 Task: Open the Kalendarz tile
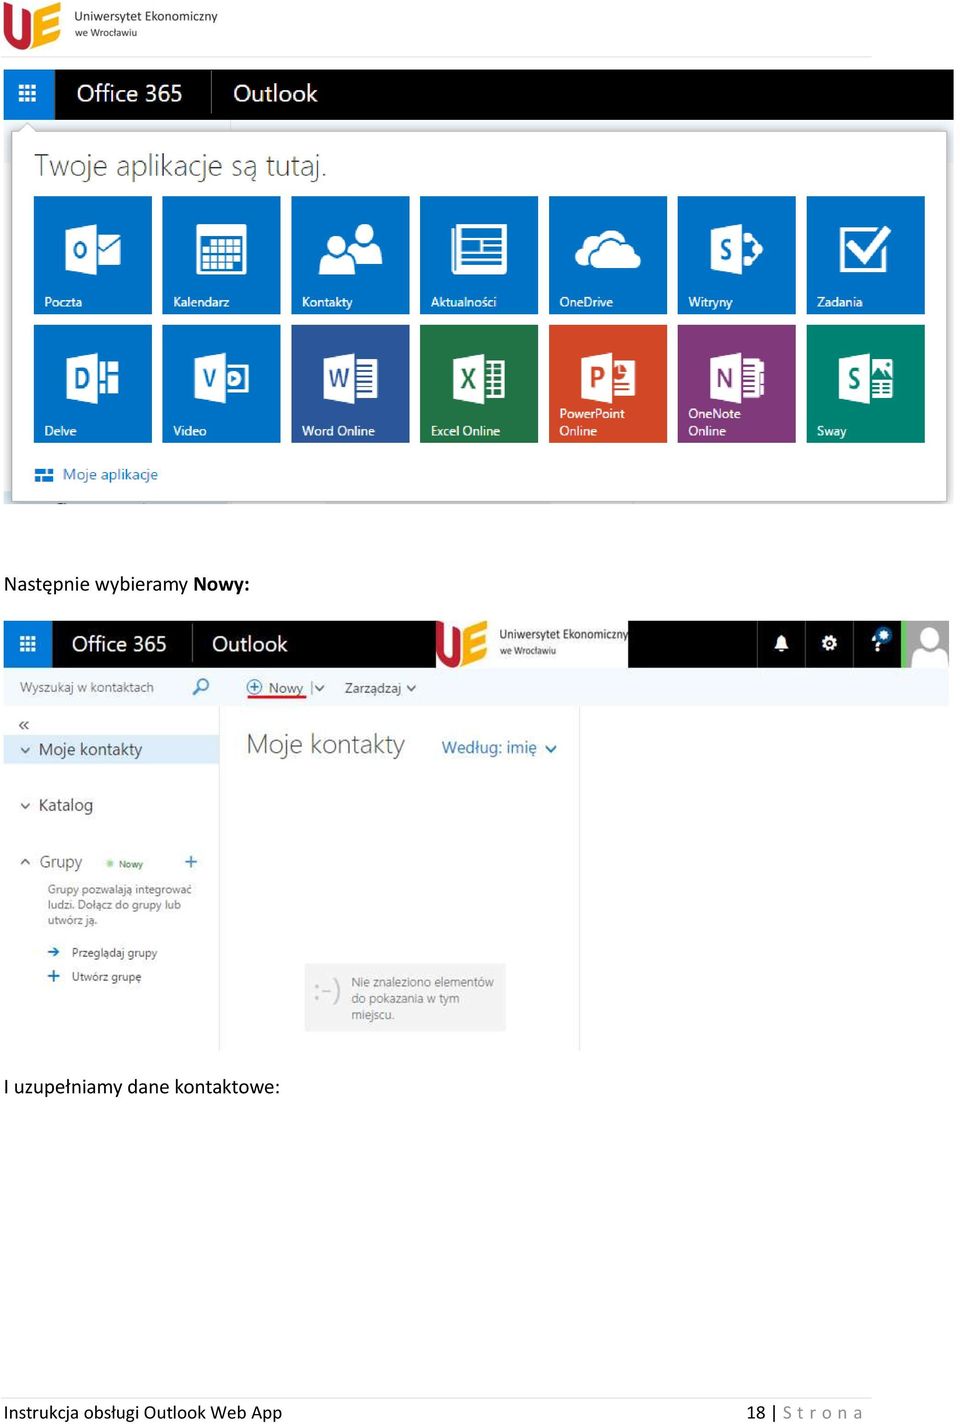(221, 255)
